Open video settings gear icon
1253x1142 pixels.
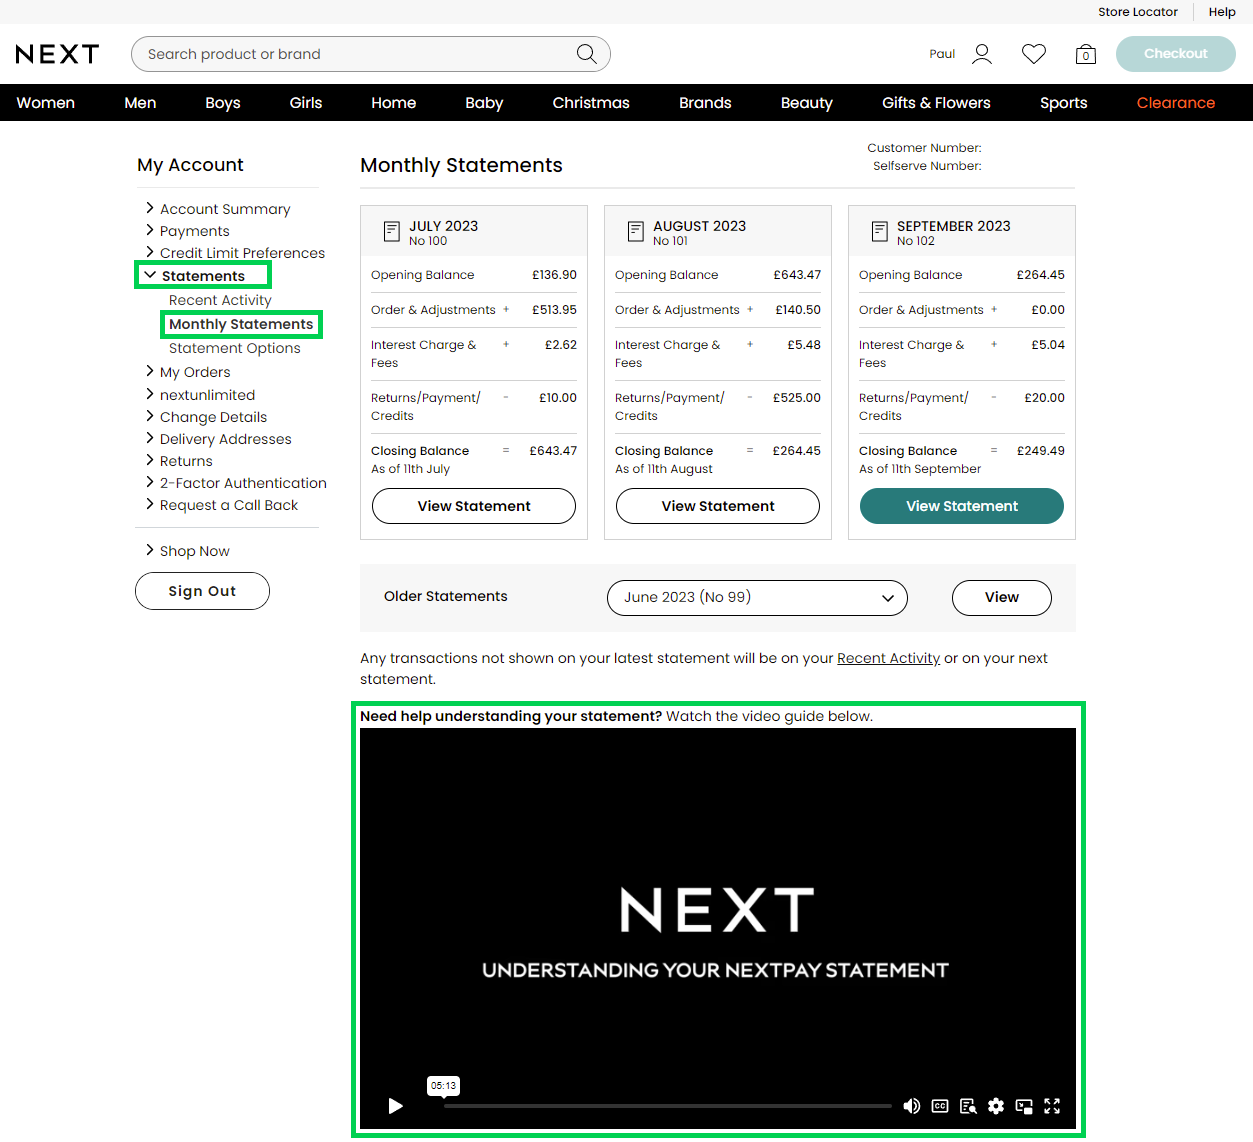point(996,1106)
